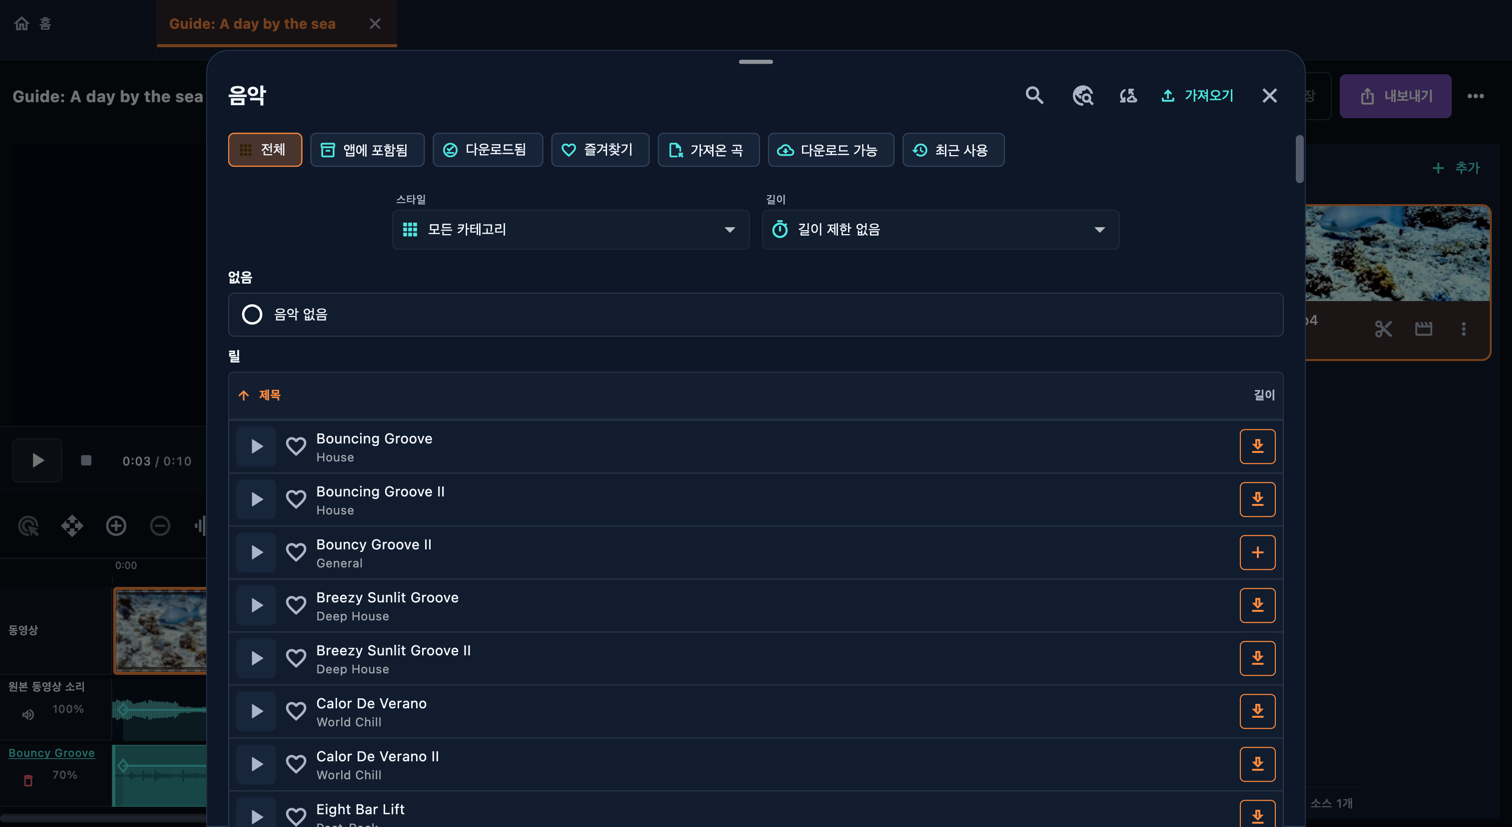The height and width of the screenshot is (827, 1512).
Task: Select the 가져온 곡 filter tab
Action: 708,150
